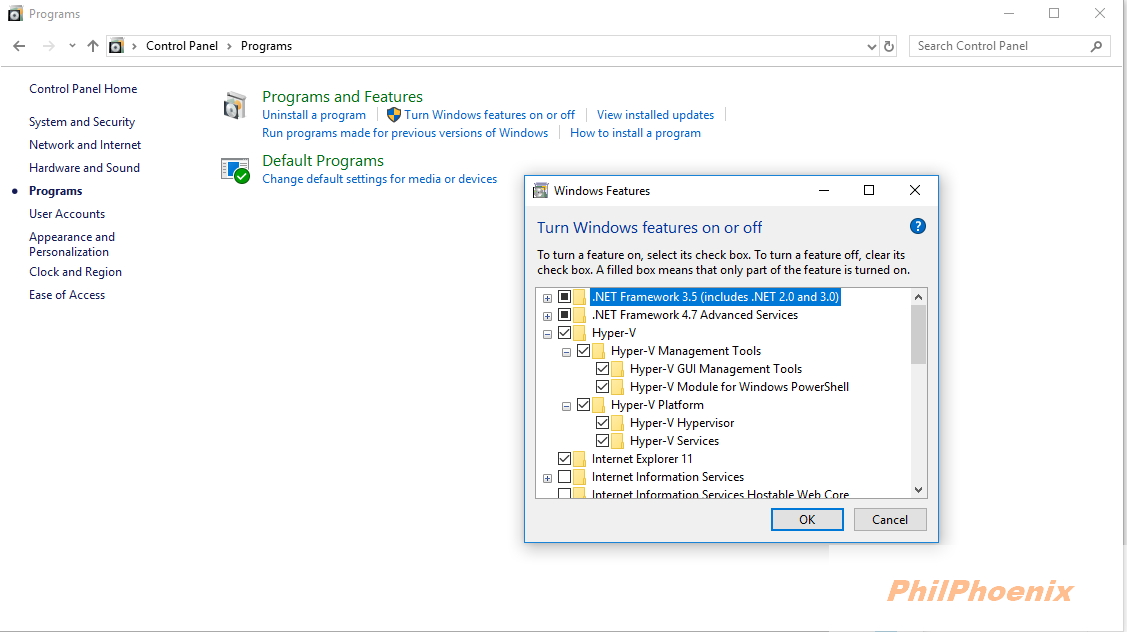Expand Internet Information Services node
This screenshot has width=1127, height=632.
point(547,477)
